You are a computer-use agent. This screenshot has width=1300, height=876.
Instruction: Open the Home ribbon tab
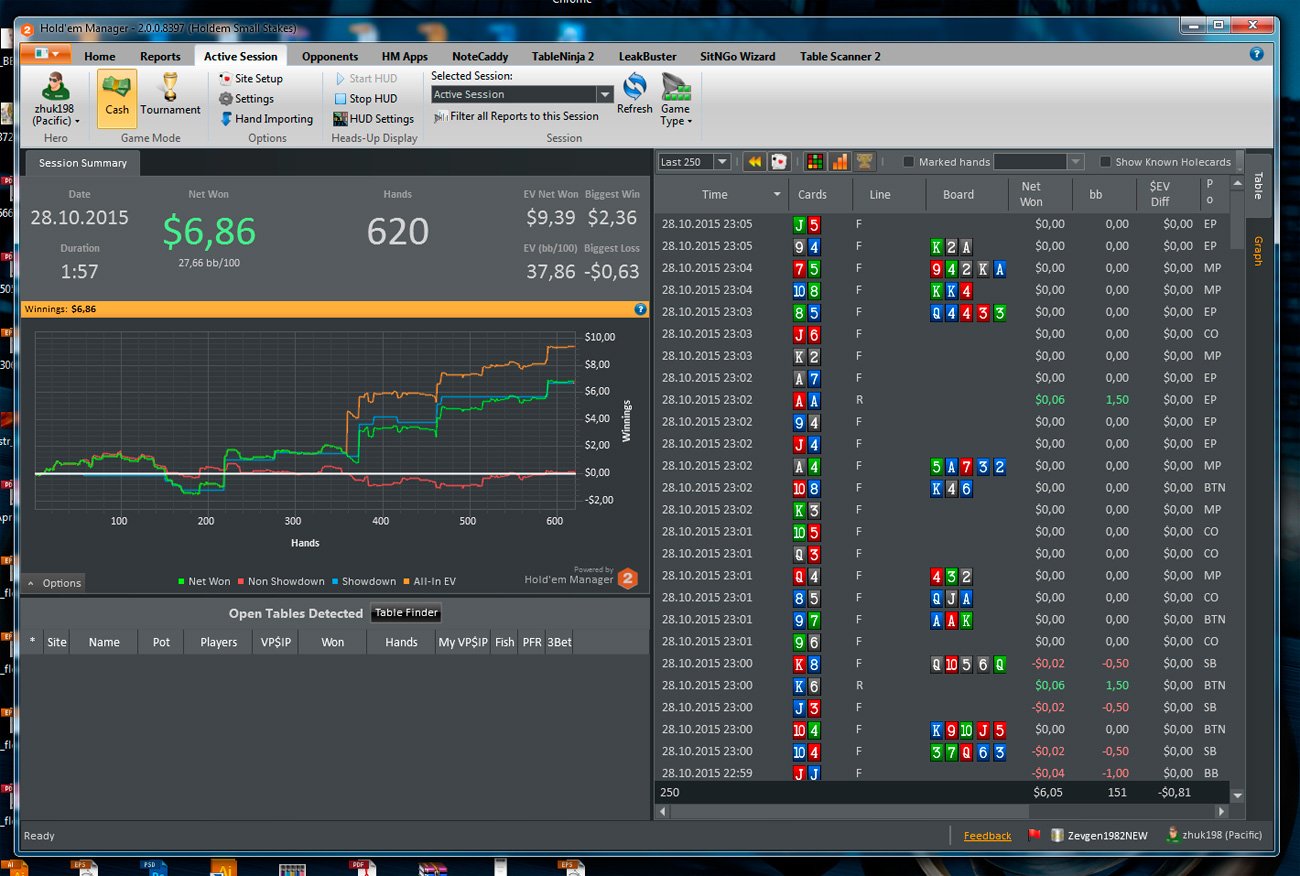(x=100, y=56)
